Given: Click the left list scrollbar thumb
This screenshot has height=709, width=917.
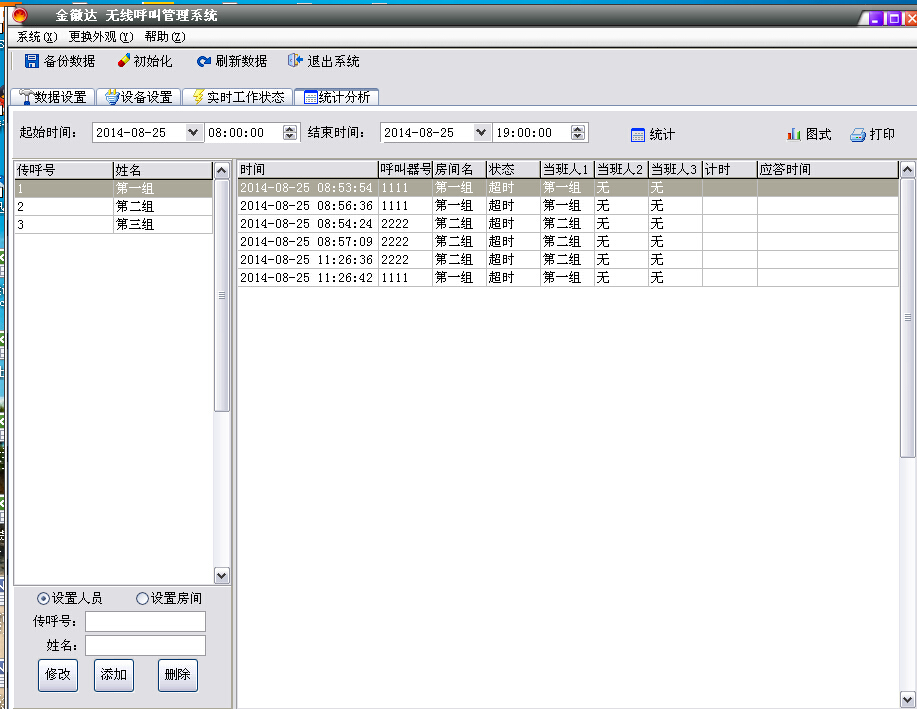Looking at the screenshot, I should click(222, 295).
